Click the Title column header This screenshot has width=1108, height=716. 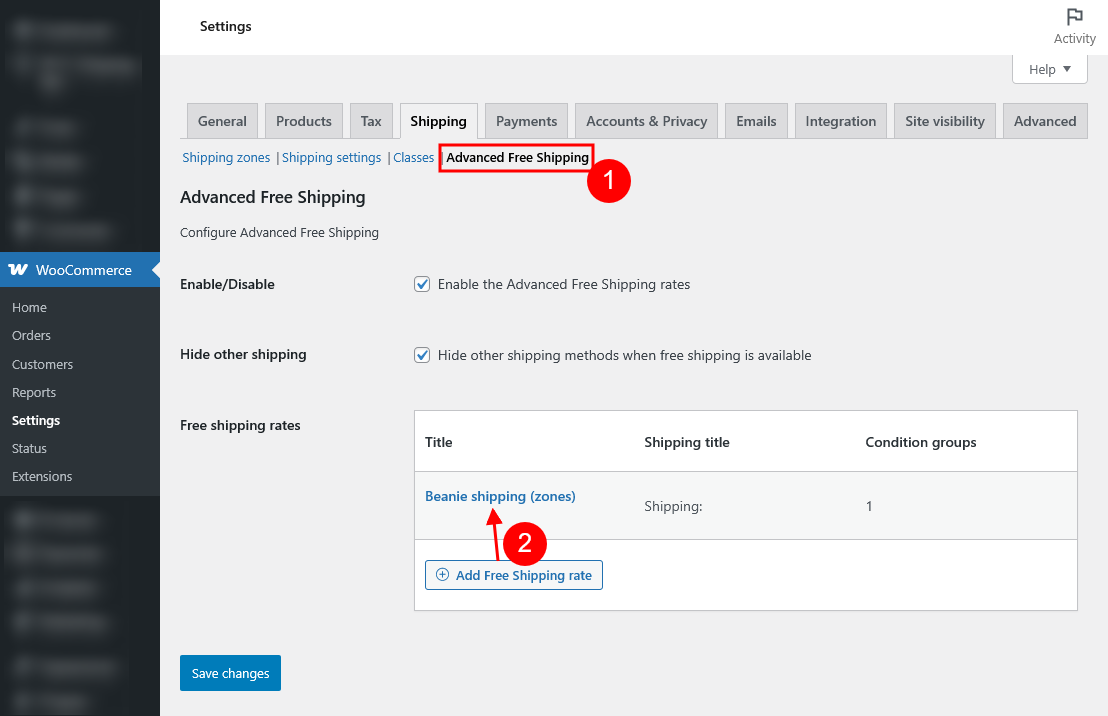coord(439,442)
